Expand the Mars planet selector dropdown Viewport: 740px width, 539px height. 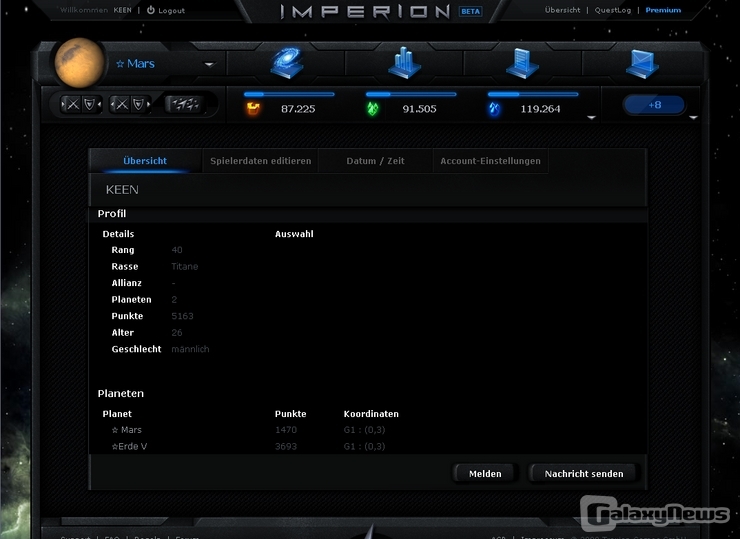point(209,65)
